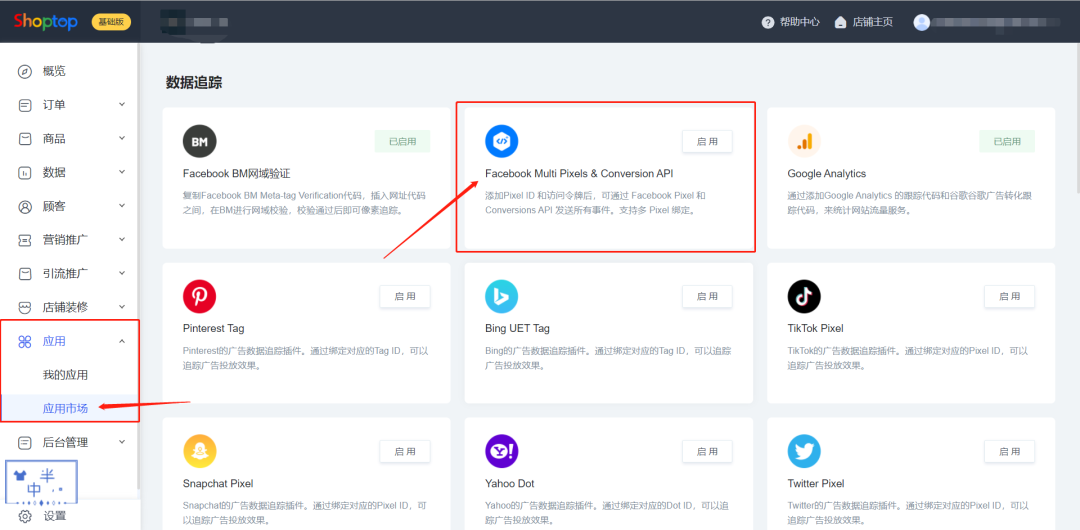
Task: Enable the Snapchat Pixel app
Action: (x=405, y=451)
